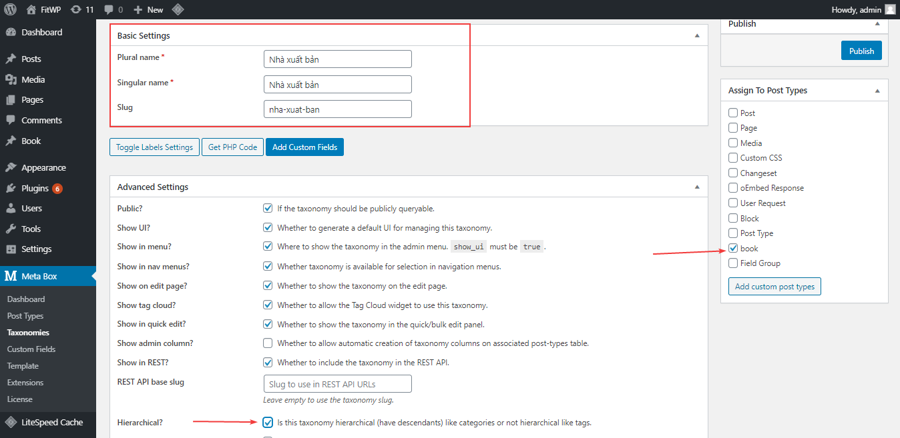Open Template submenu item

click(x=23, y=366)
